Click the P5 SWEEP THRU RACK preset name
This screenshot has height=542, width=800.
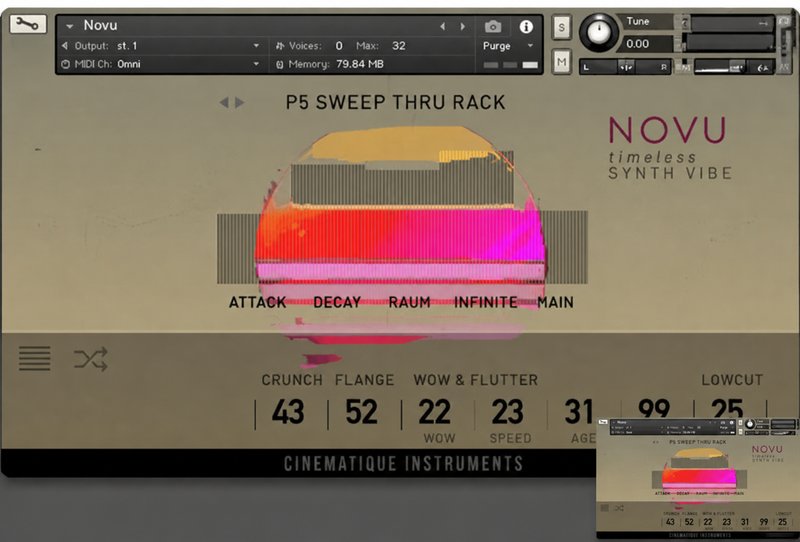click(x=395, y=103)
